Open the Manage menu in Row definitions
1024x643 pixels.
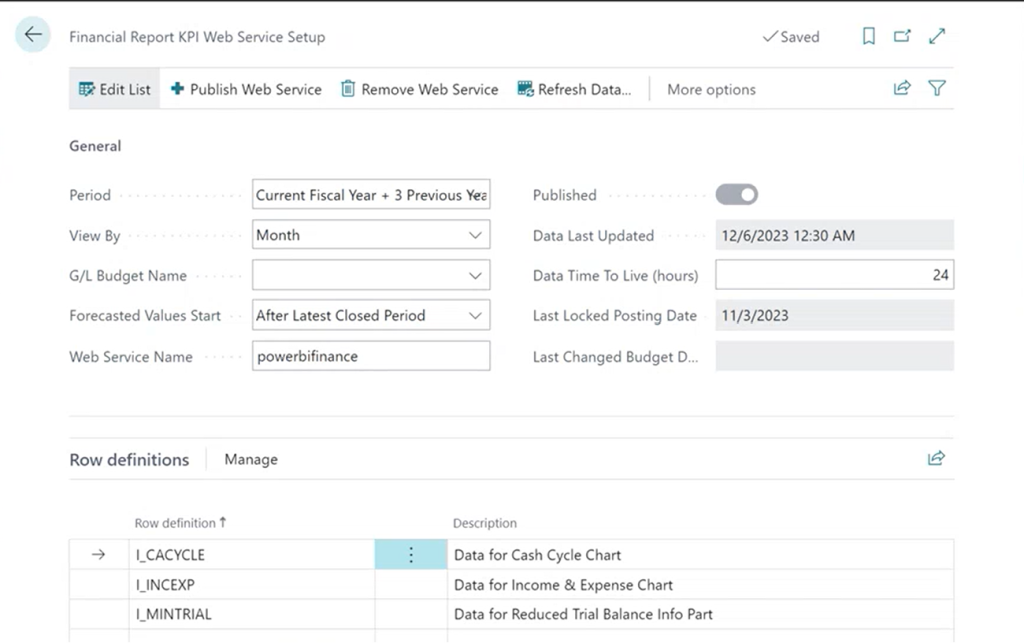(x=250, y=459)
